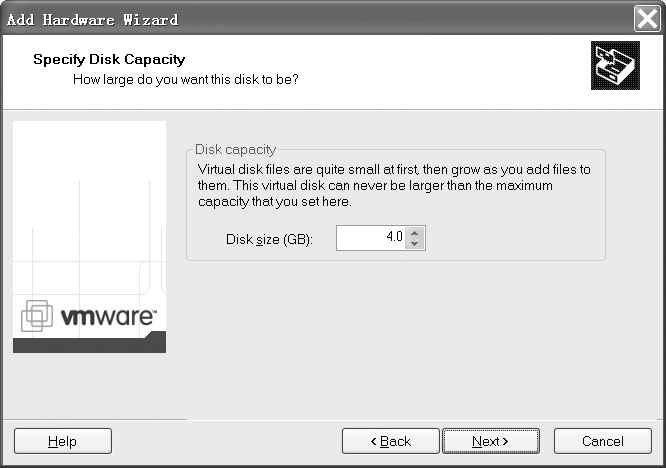Click the dark stripe below the VMware logo
Viewport: 666px width, 468px height.
point(89,343)
